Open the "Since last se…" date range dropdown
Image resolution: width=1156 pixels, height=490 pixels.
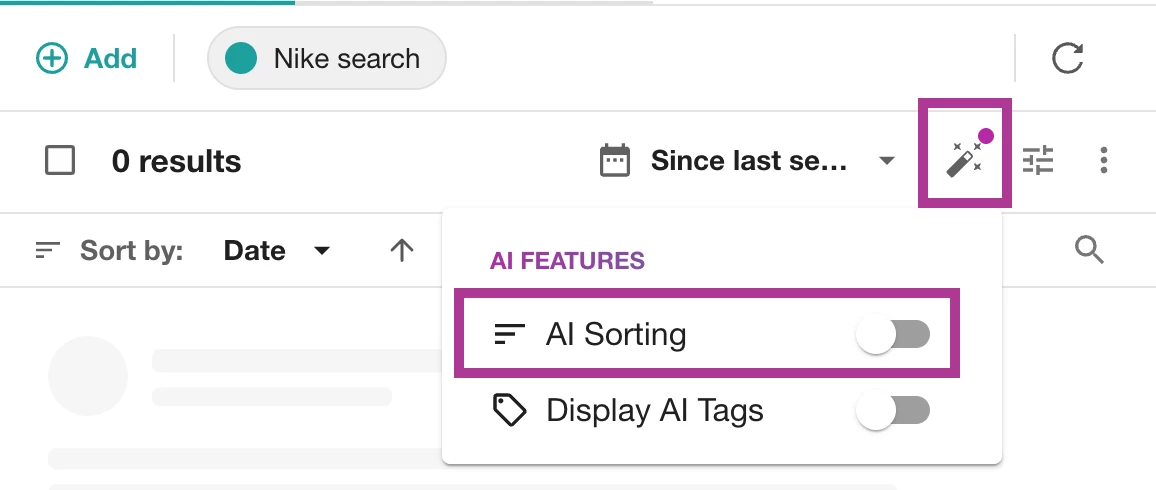pos(749,161)
